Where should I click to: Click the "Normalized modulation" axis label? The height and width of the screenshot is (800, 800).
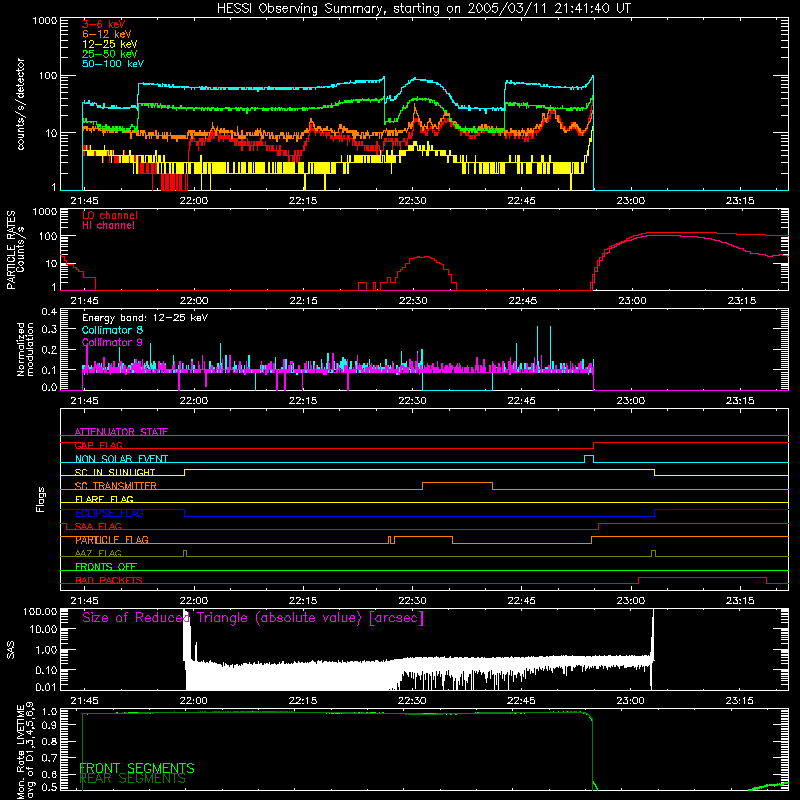(x=26, y=349)
